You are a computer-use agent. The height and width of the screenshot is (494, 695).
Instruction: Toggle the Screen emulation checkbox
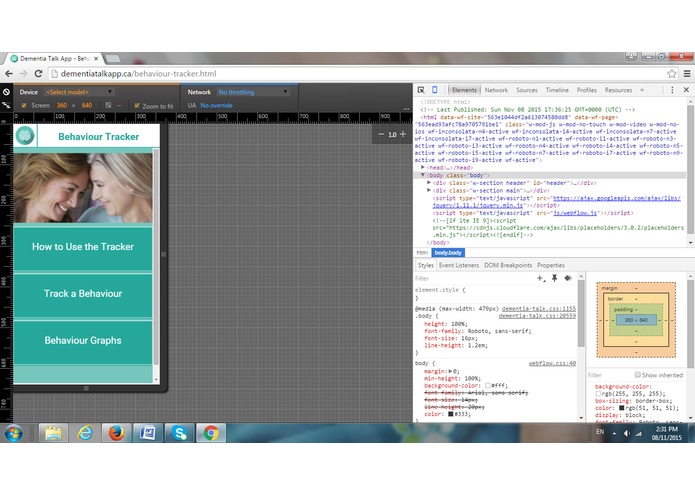click(24, 105)
